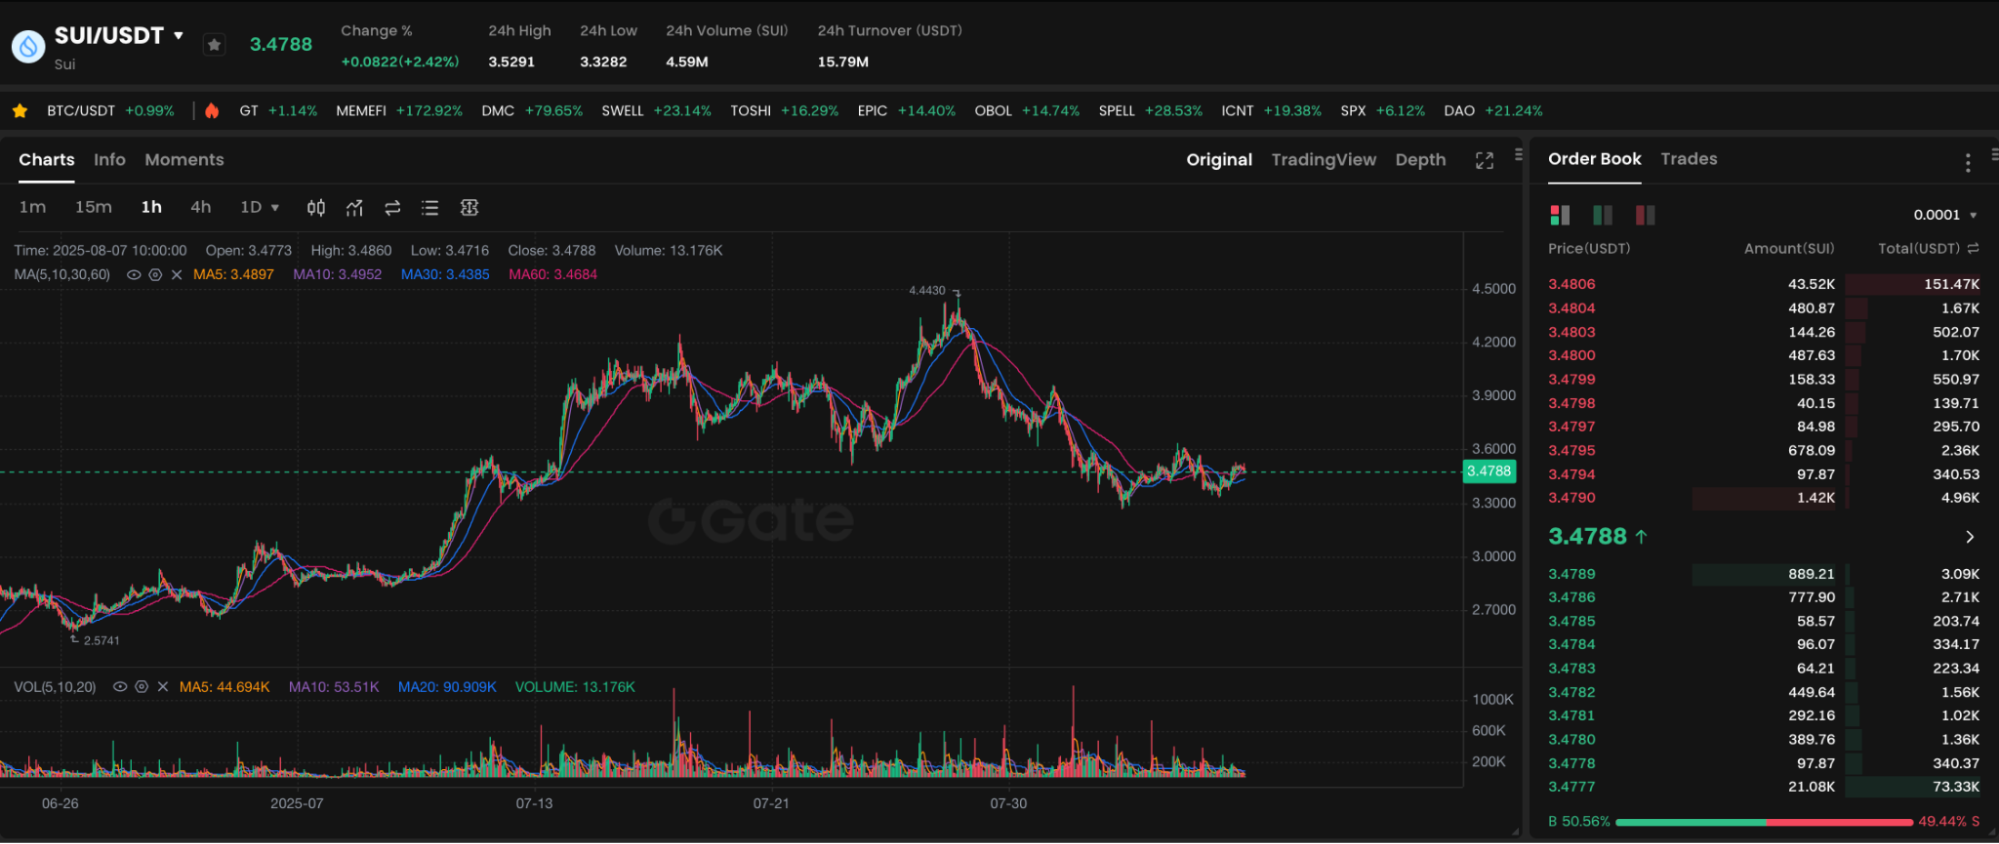Remove the MA(5,10,30,60) indicator
Screen dimensions: 1999x844
(177, 275)
